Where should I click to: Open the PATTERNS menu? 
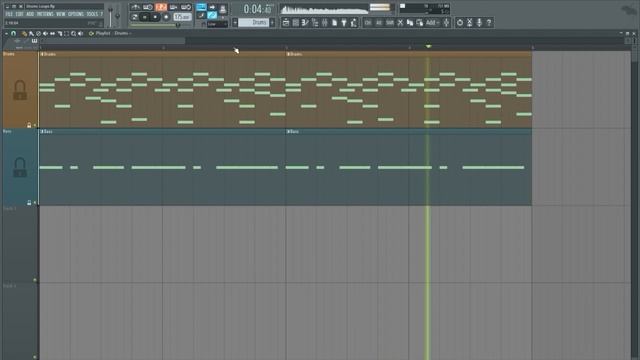pos(45,14)
